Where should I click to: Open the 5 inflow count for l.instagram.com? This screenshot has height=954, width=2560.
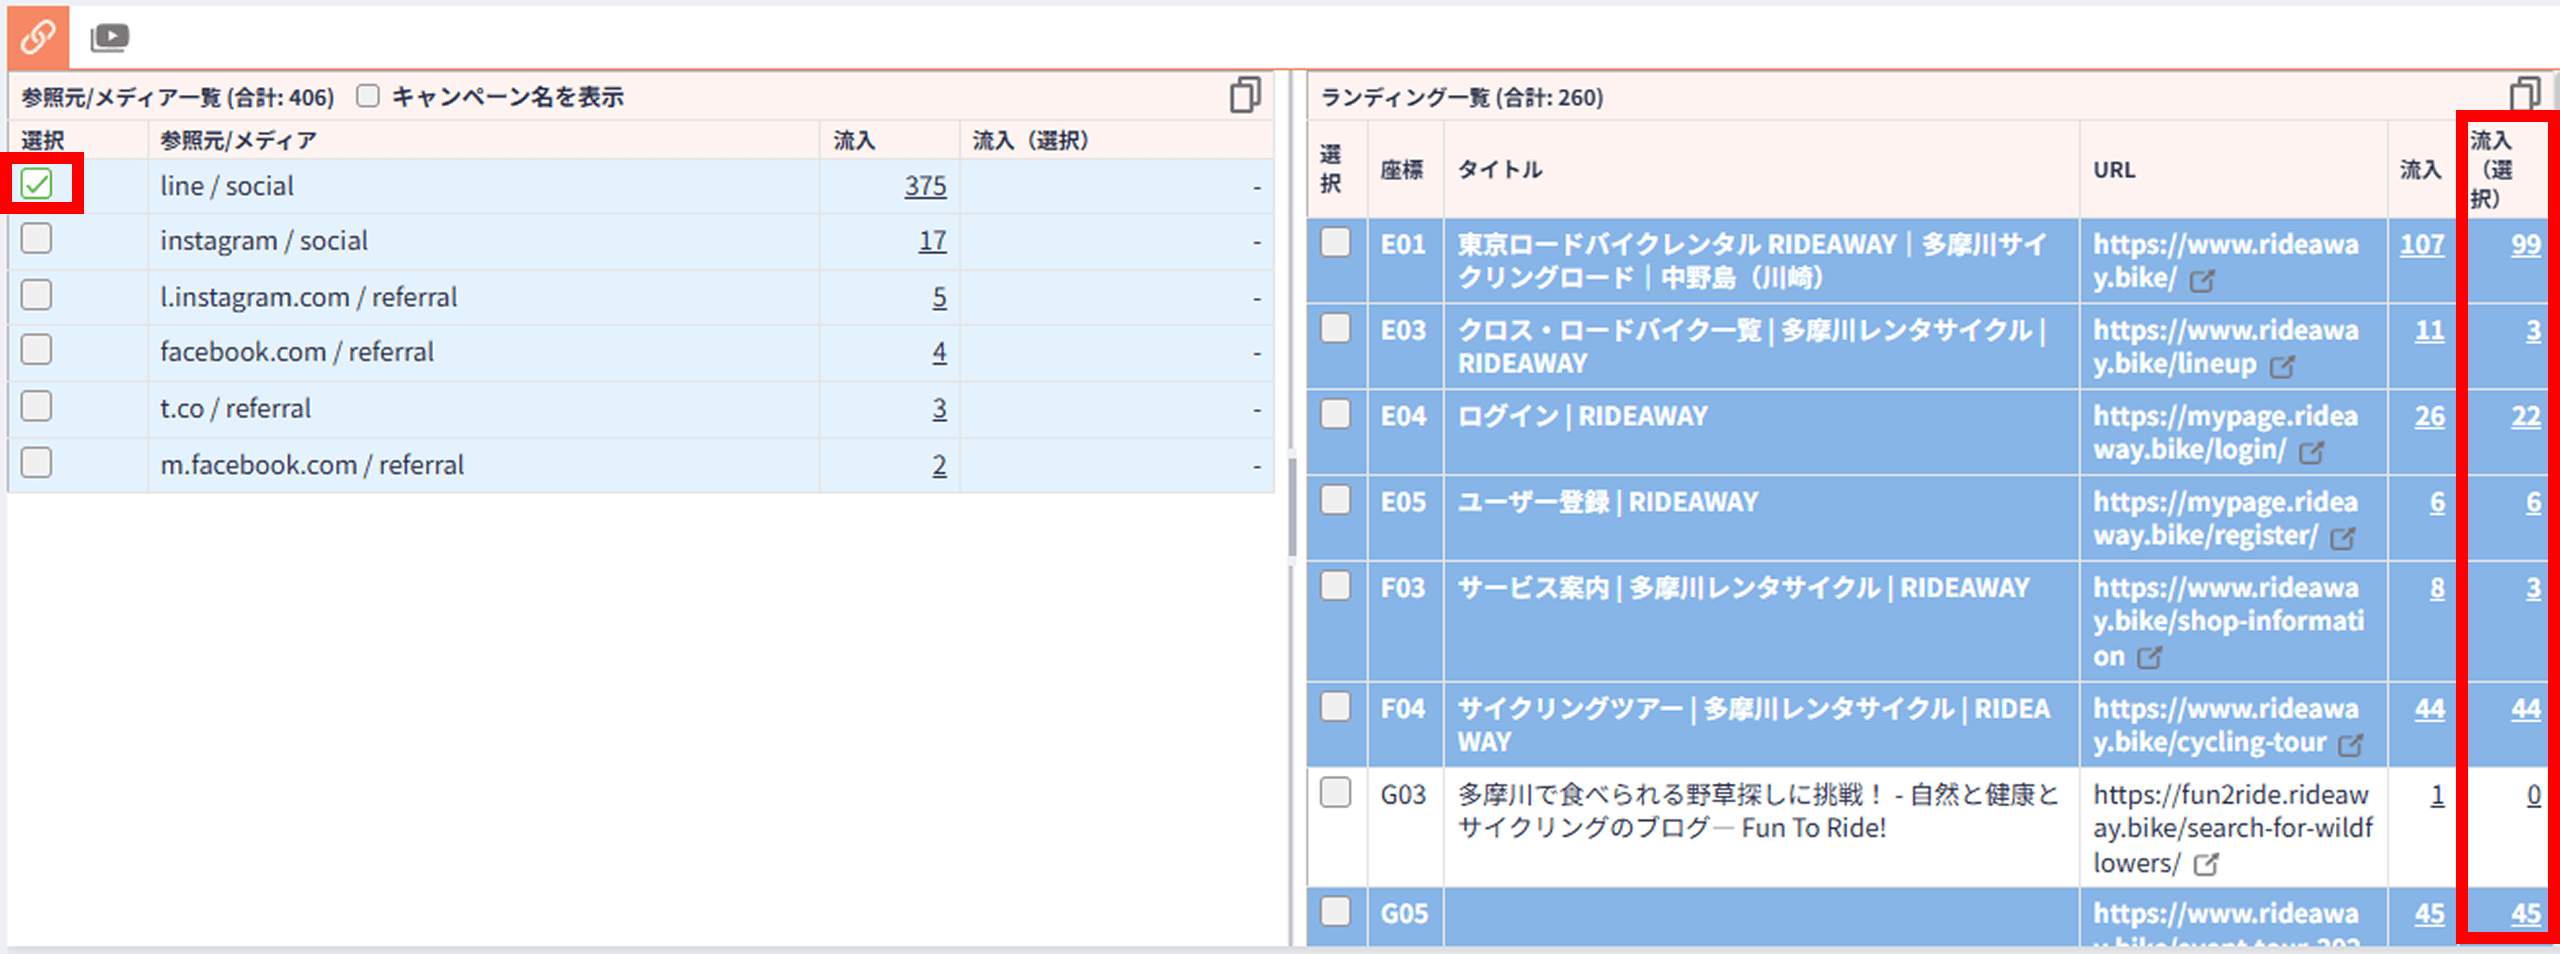[x=940, y=297]
